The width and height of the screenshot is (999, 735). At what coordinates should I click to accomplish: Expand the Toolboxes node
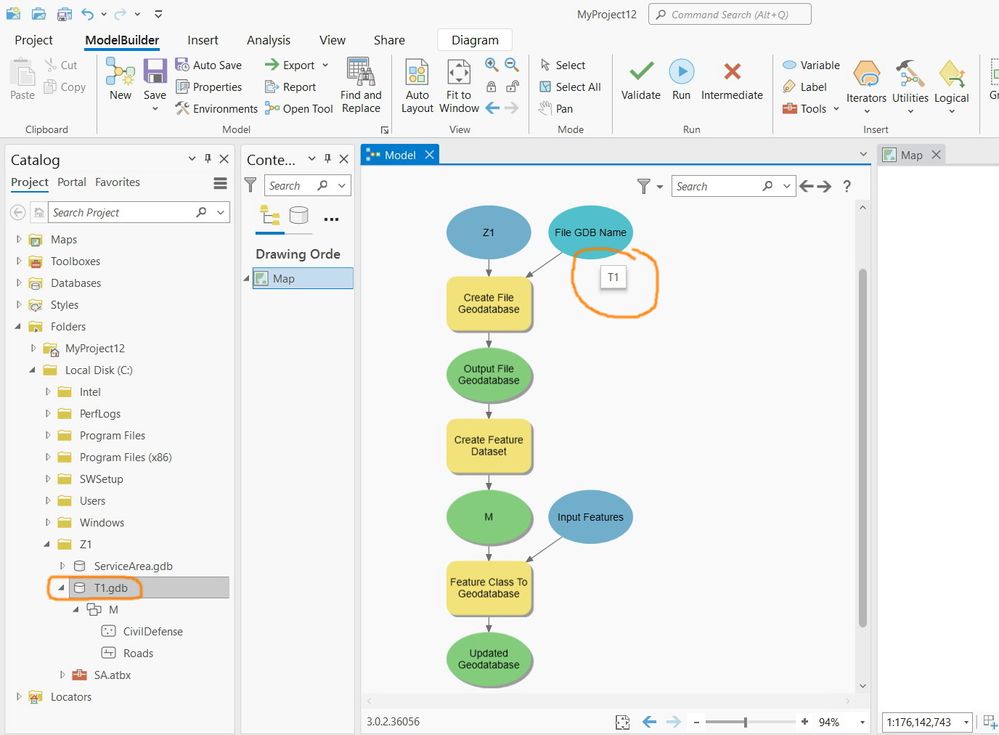click(x=18, y=261)
